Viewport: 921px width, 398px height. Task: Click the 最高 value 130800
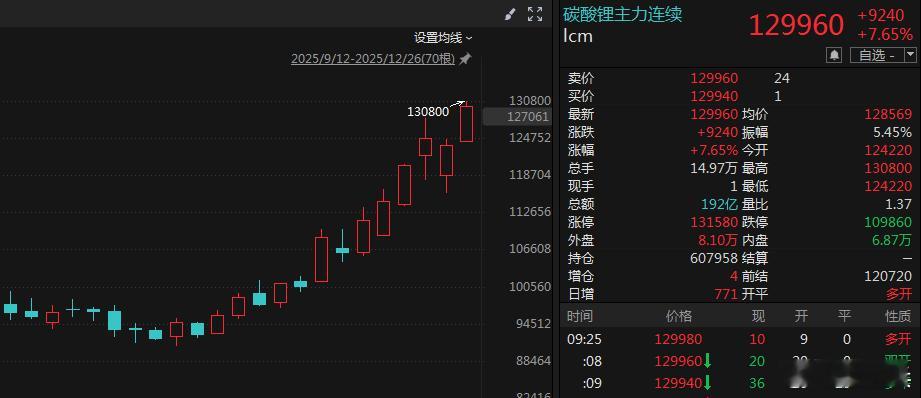point(888,168)
